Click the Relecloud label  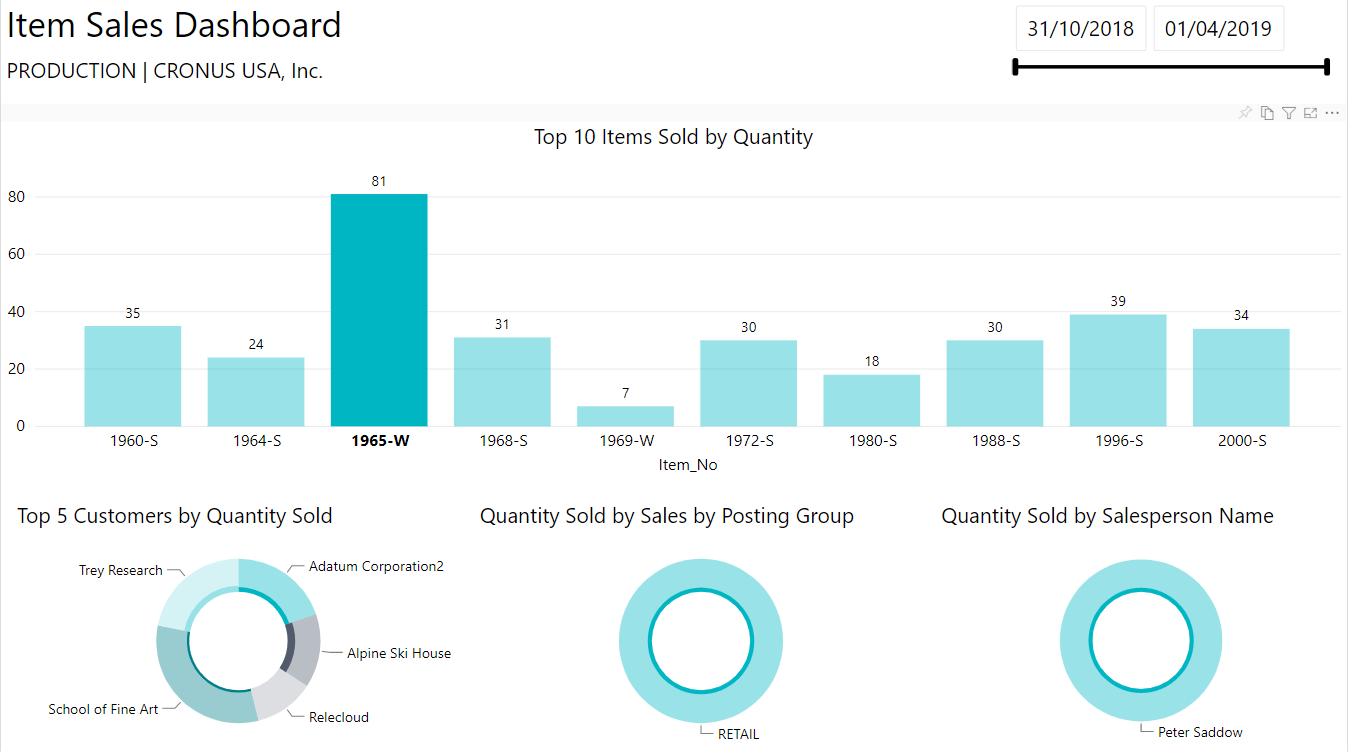tap(339, 717)
